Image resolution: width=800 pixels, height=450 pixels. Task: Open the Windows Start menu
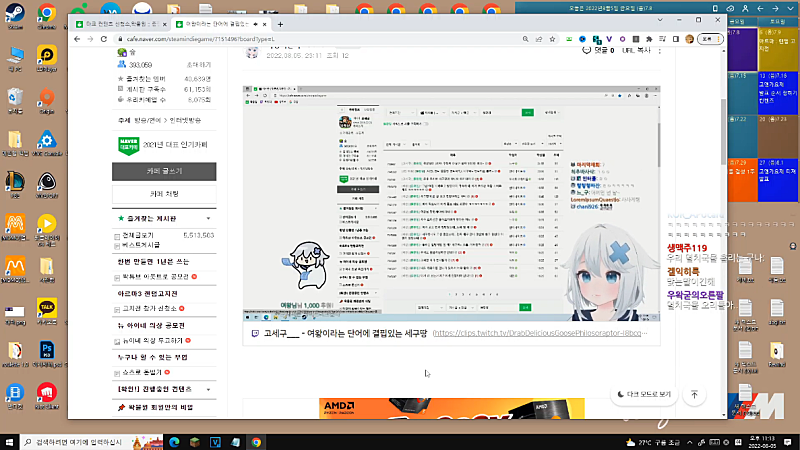pyautogui.click(x=9, y=442)
